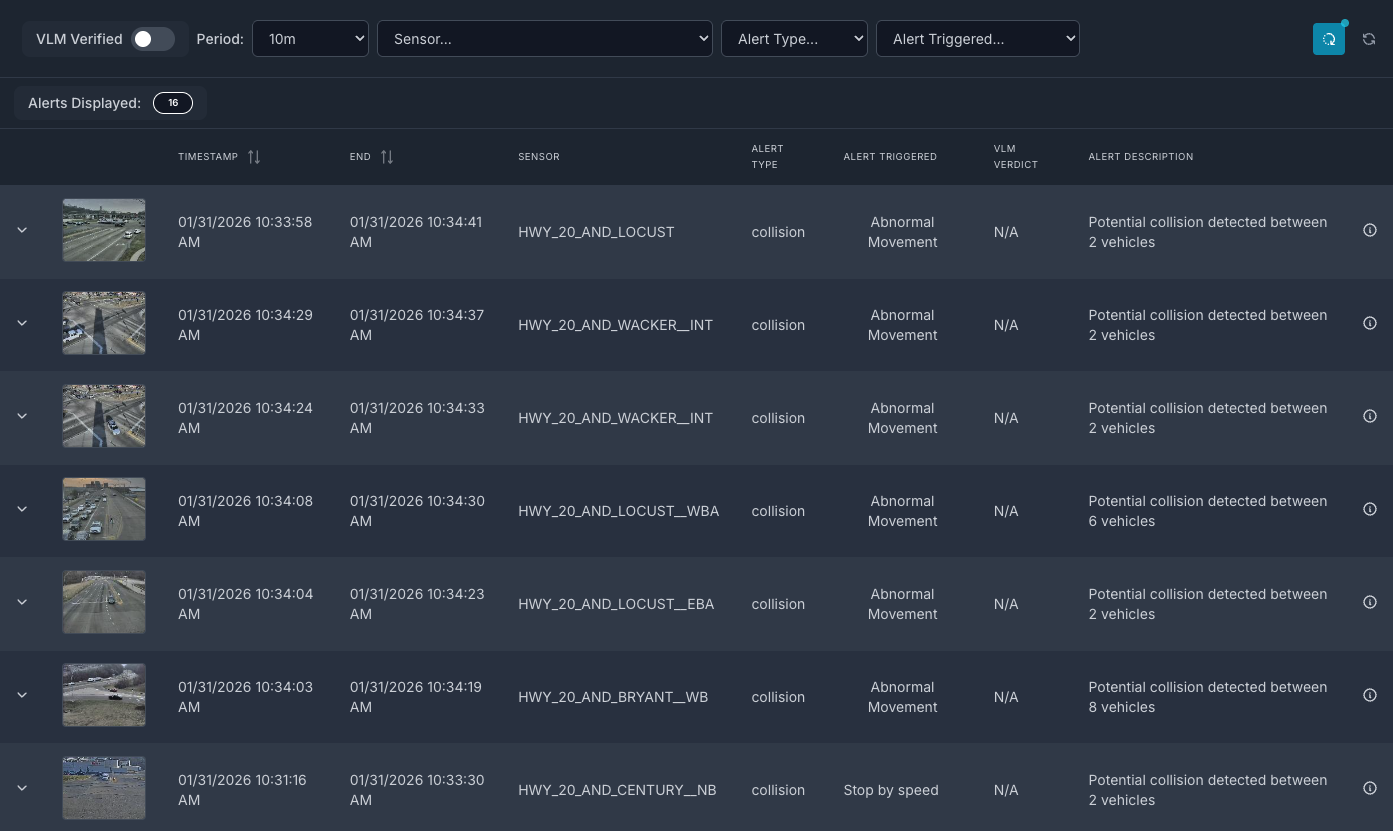Open the Alert Type filter dropdown
Screen dimensions: 1393x831
[793, 39]
